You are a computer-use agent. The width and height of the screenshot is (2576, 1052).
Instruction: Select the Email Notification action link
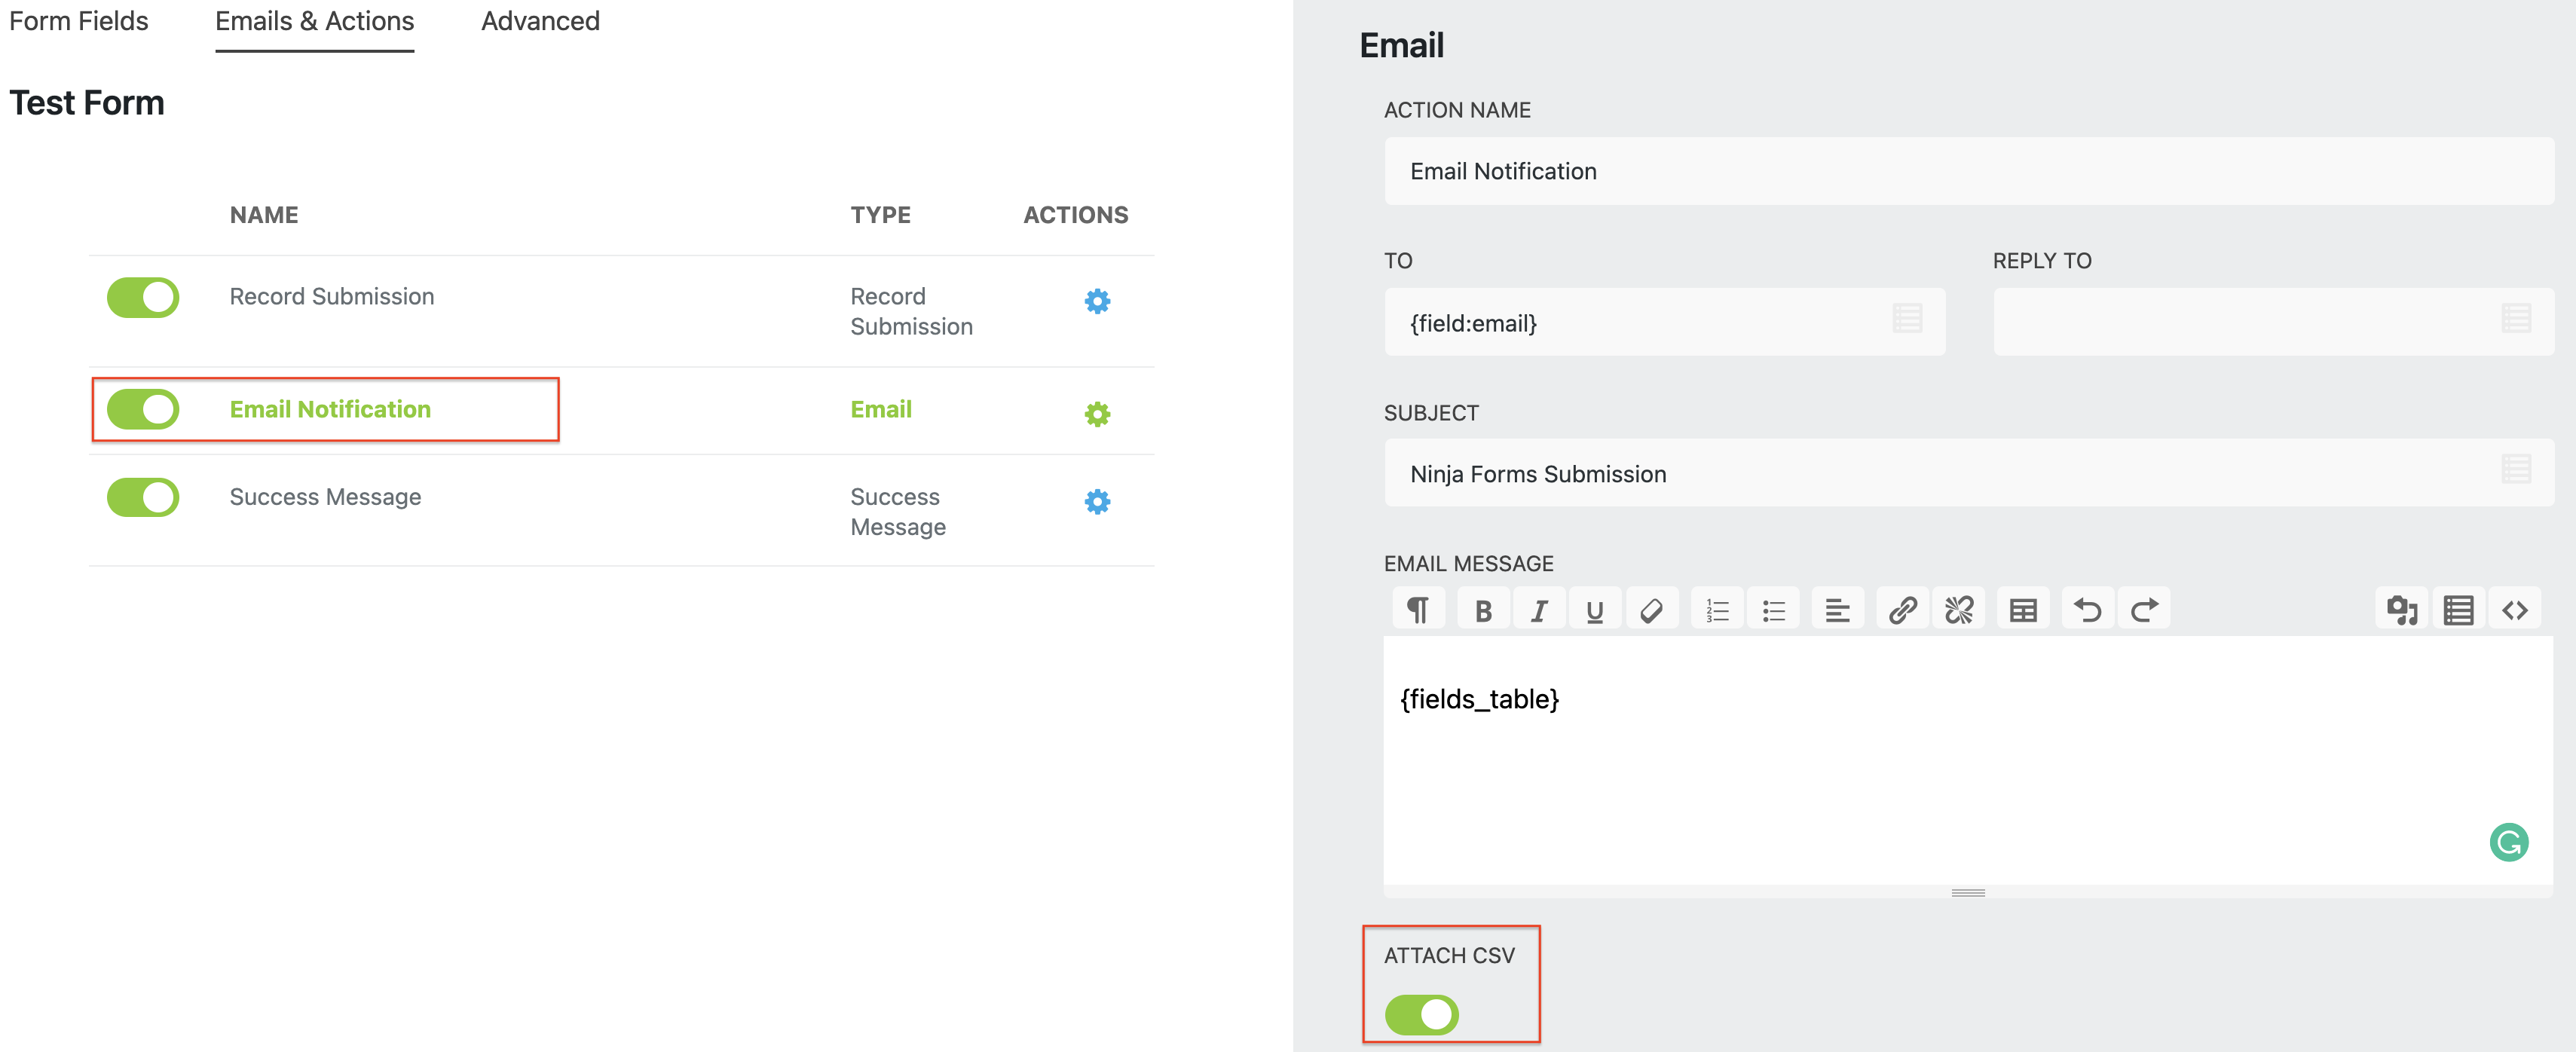tap(330, 409)
